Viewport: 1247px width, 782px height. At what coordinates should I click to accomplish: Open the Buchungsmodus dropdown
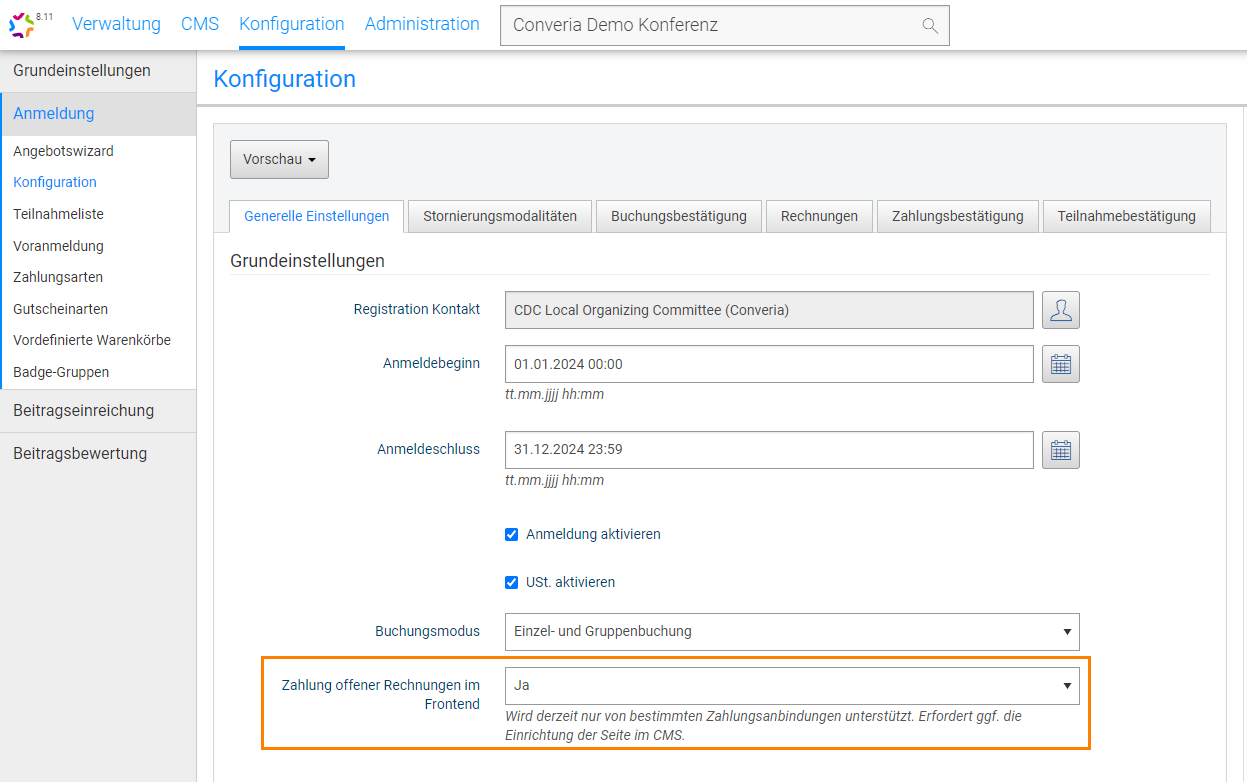tap(791, 631)
